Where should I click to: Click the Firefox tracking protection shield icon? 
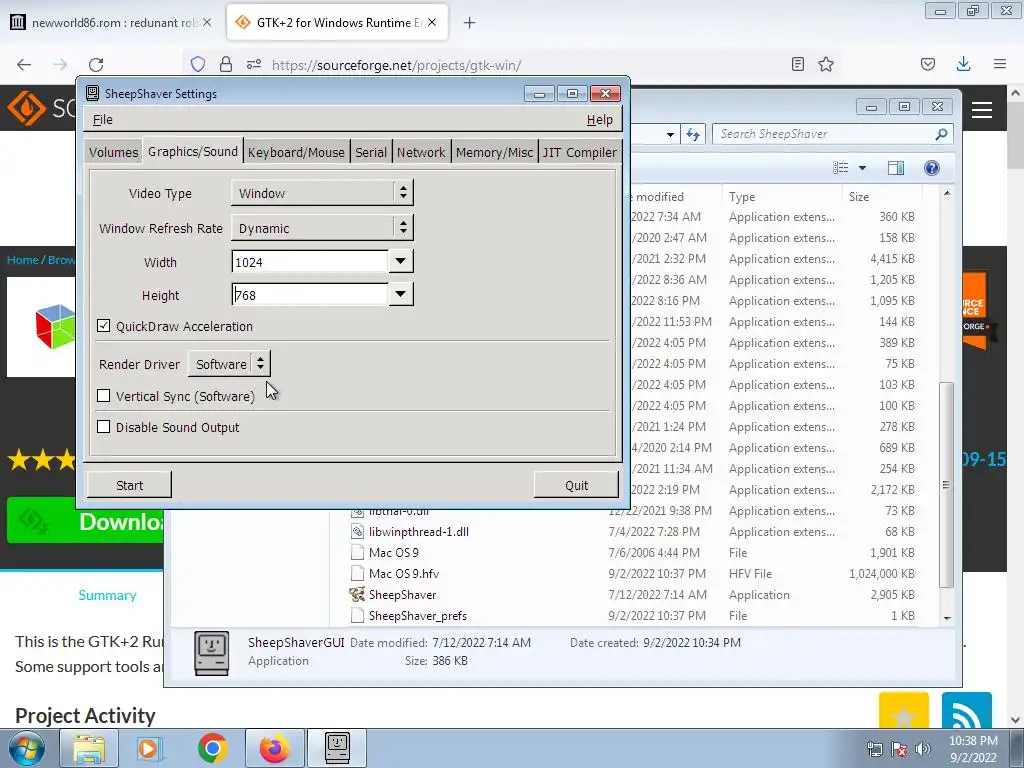(x=198, y=65)
